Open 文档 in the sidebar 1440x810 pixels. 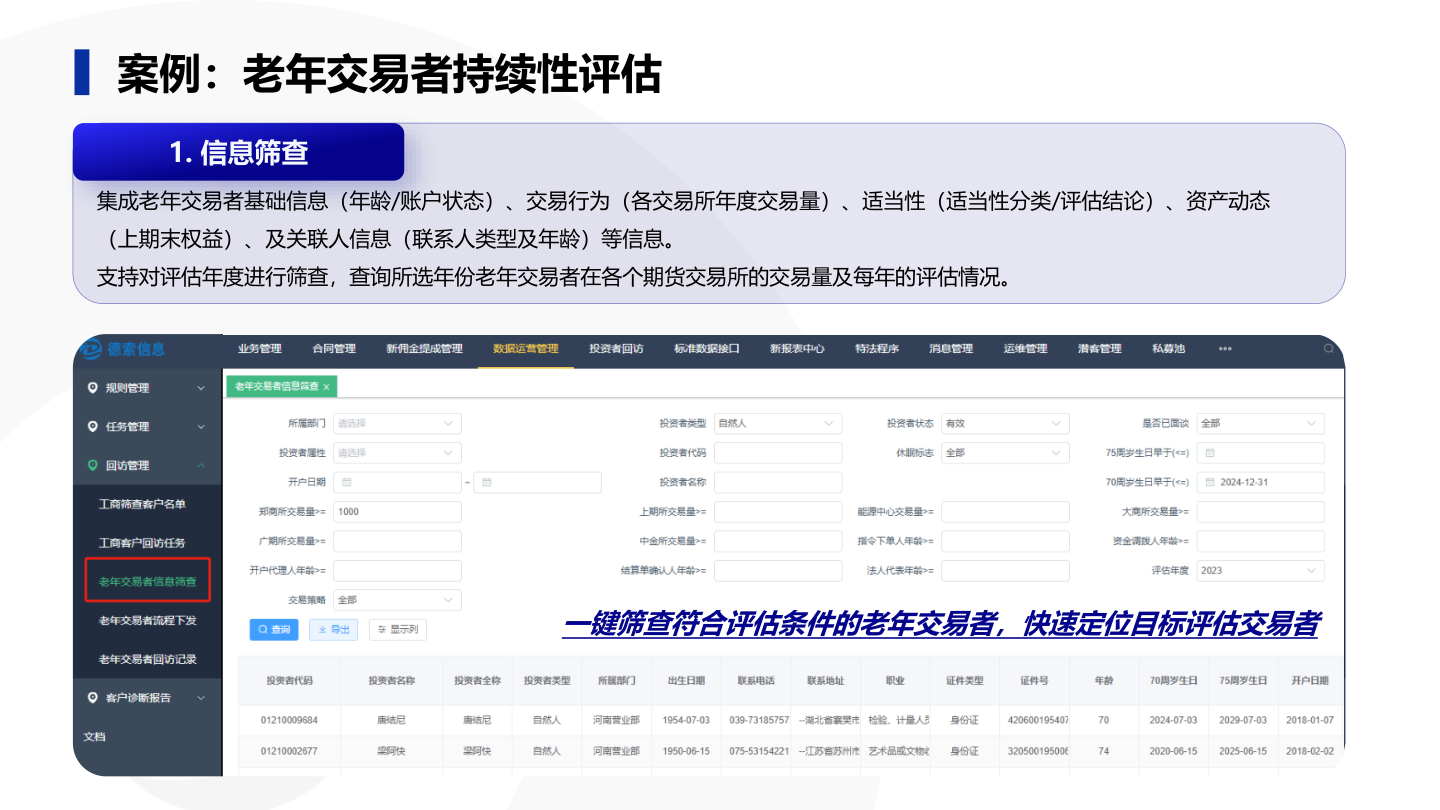point(94,736)
